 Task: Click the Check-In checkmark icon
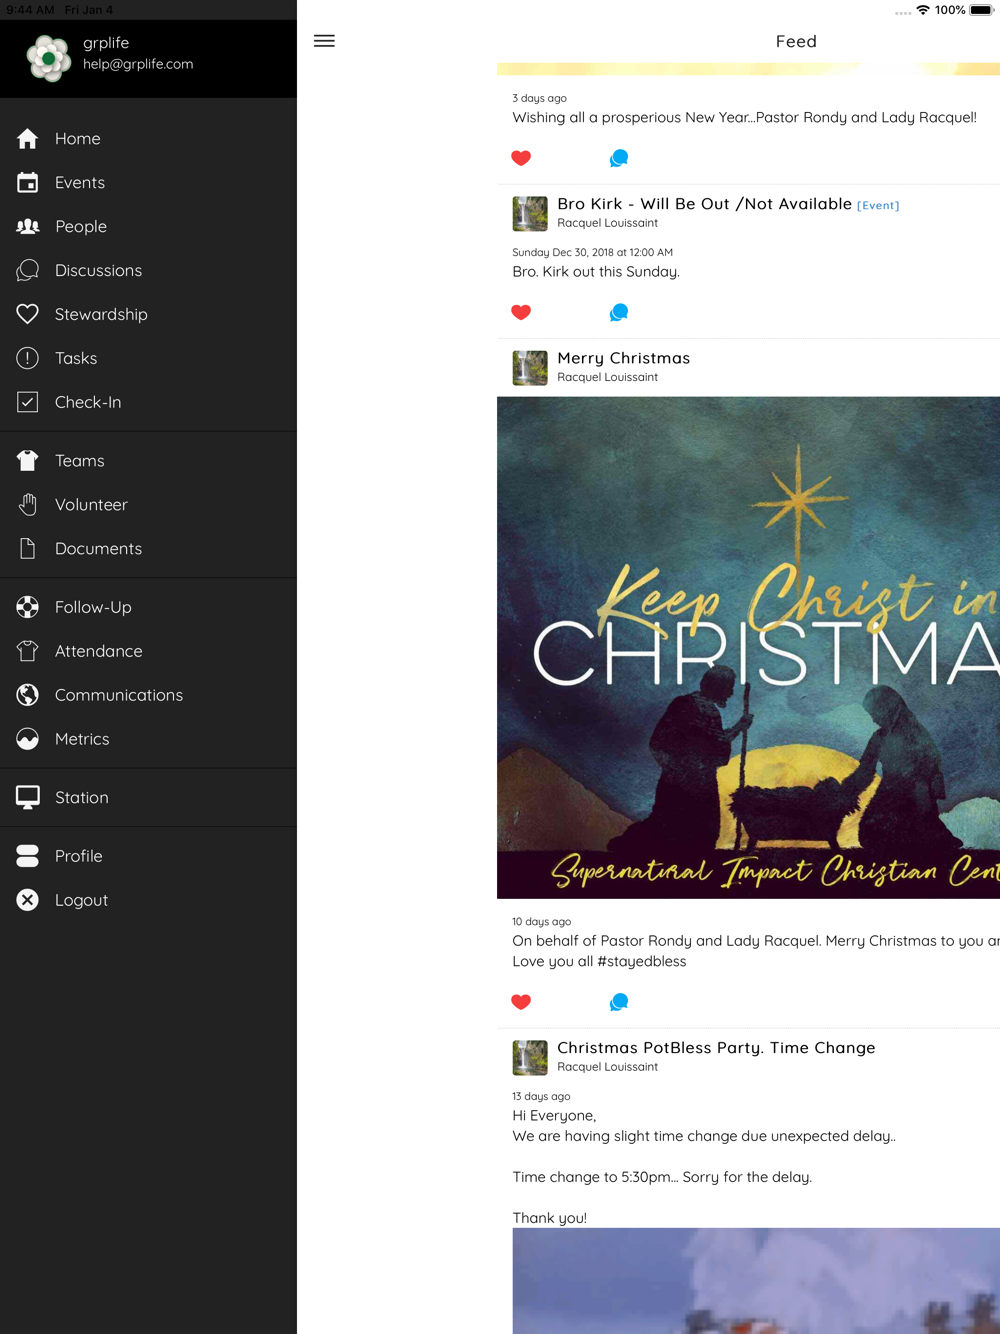coord(28,402)
